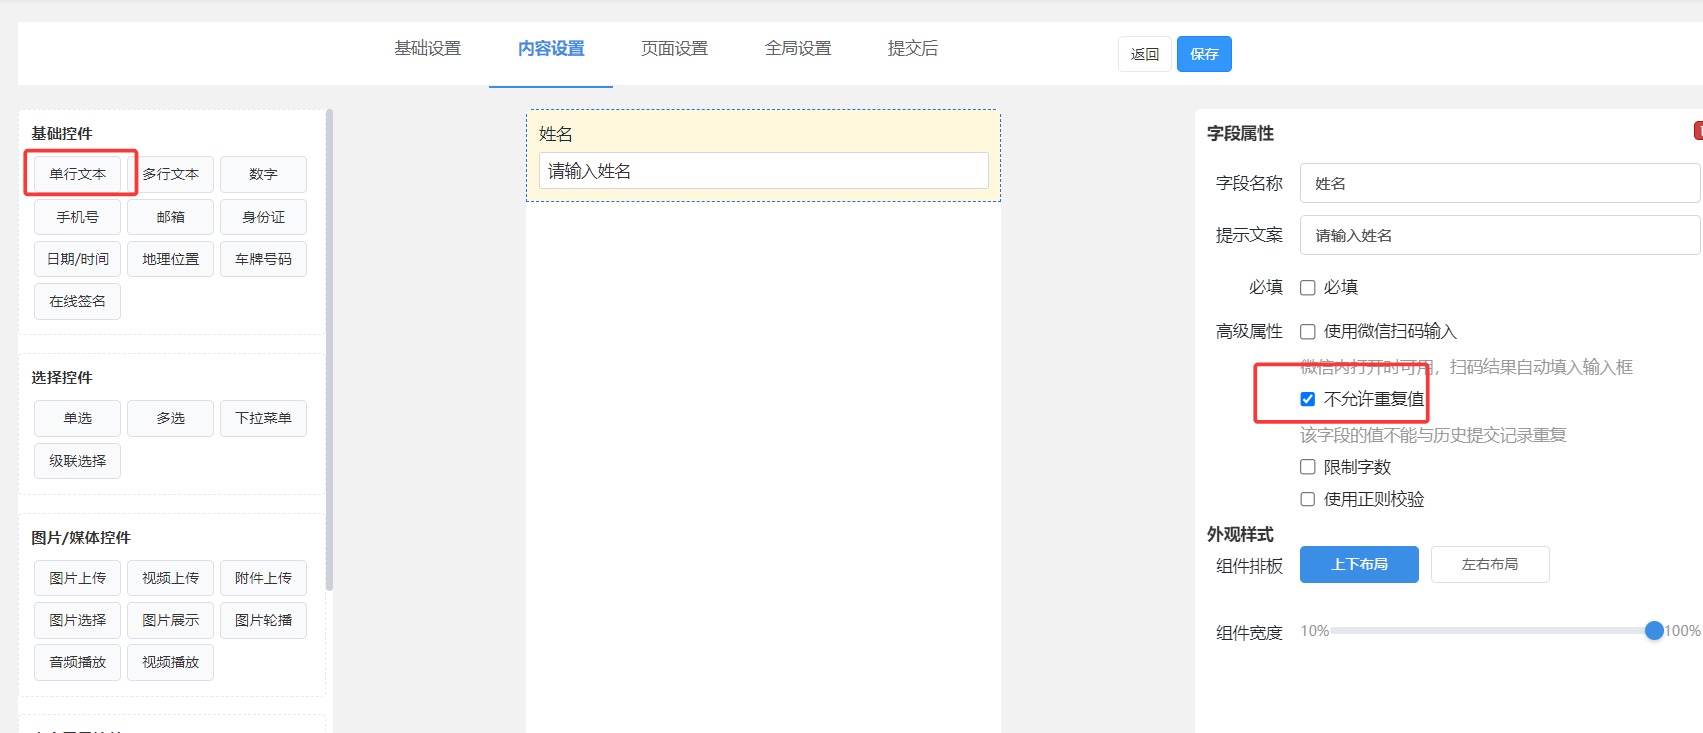This screenshot has width=1703, height=733.
Task: Uncheck 不允许重复值 option
Action: click(x=1307, y=399)
